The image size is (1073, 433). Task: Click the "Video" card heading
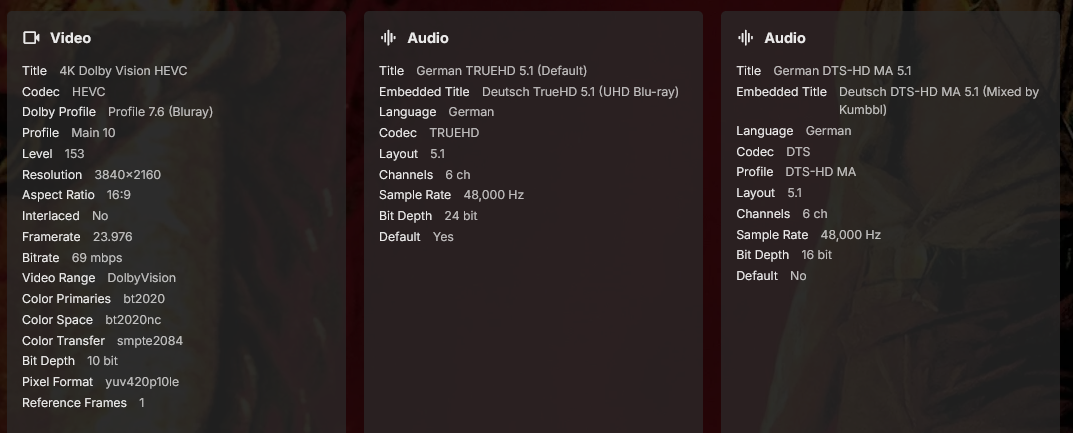tap(70, 38)
